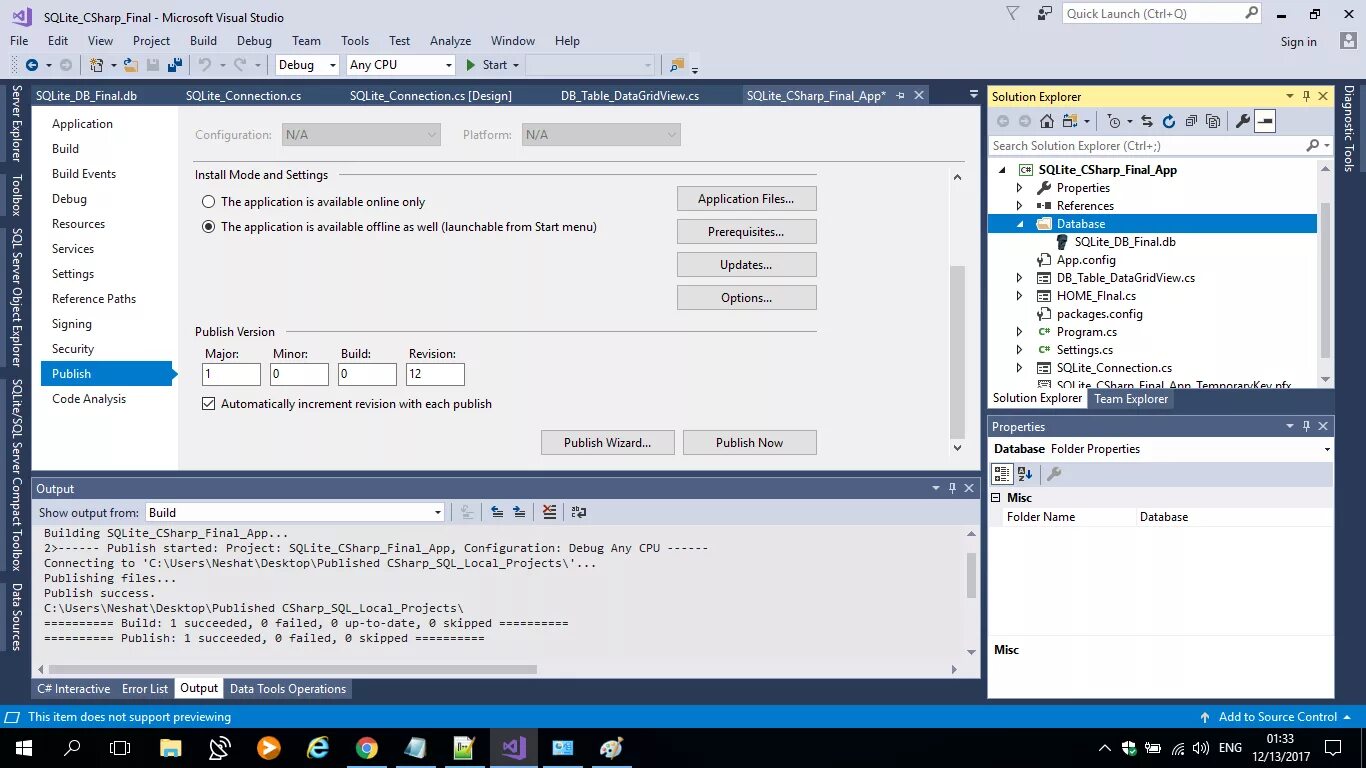This screenshot has height=768, width=1366.
Task: Click the Revision number input field
Action: tap(435, 374)
